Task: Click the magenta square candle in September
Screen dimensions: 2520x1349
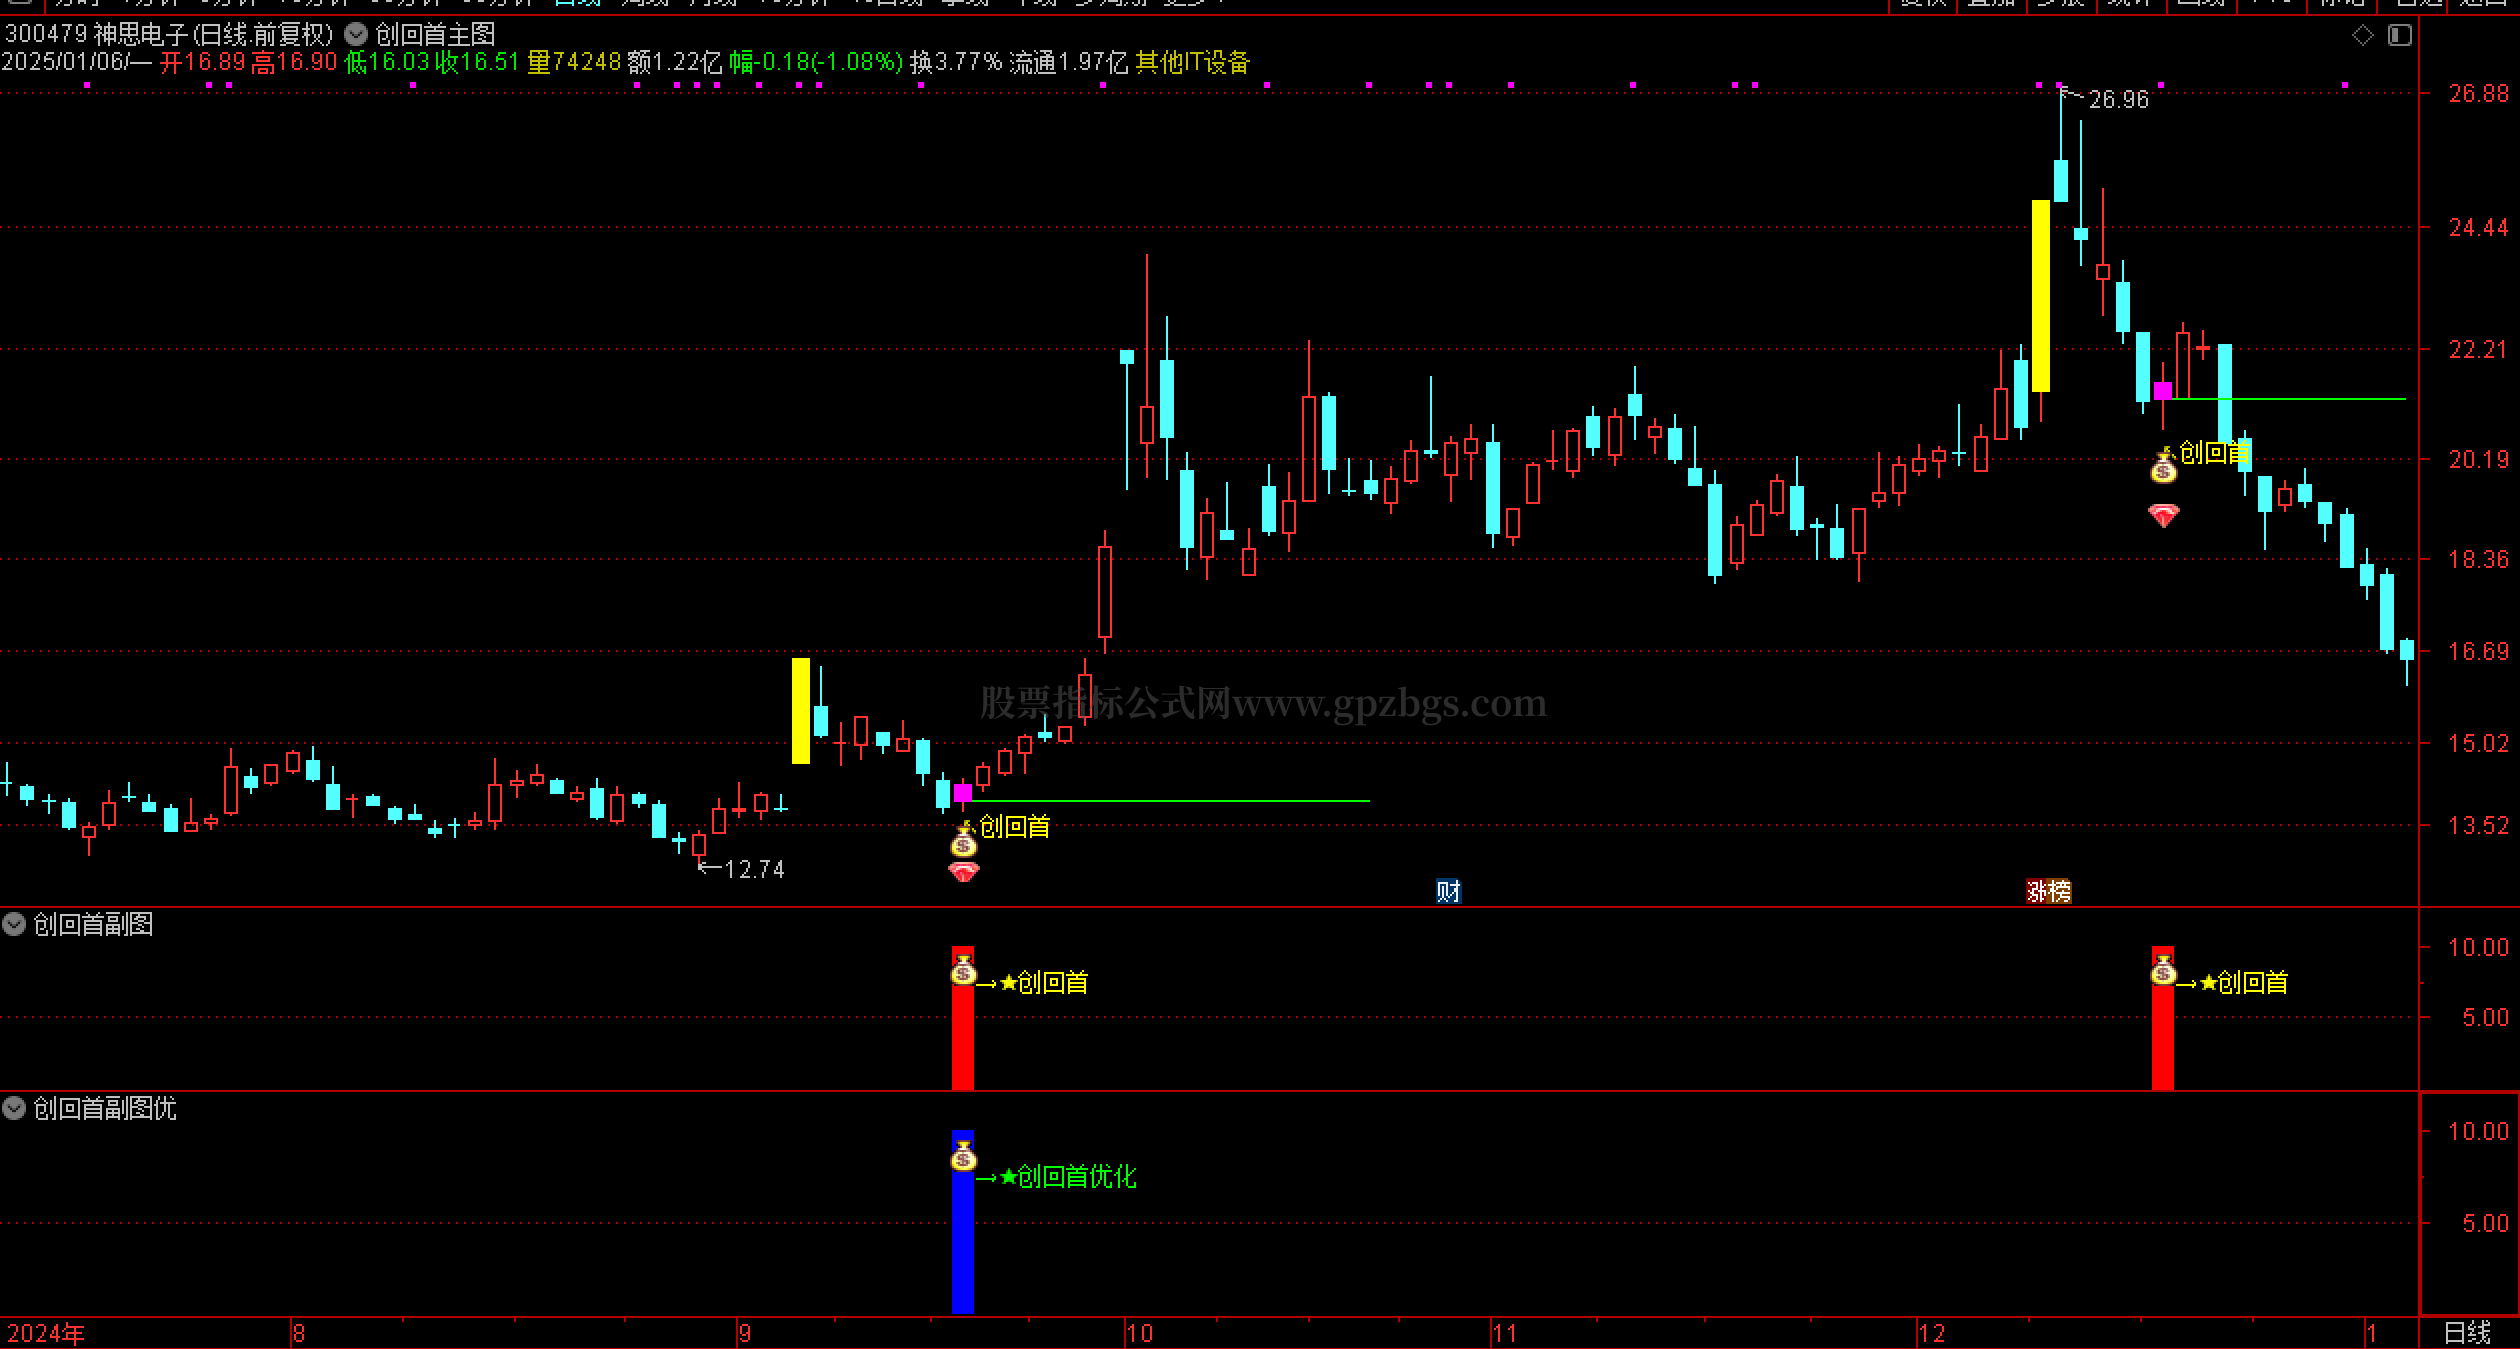Action: [x=963, y=792]
